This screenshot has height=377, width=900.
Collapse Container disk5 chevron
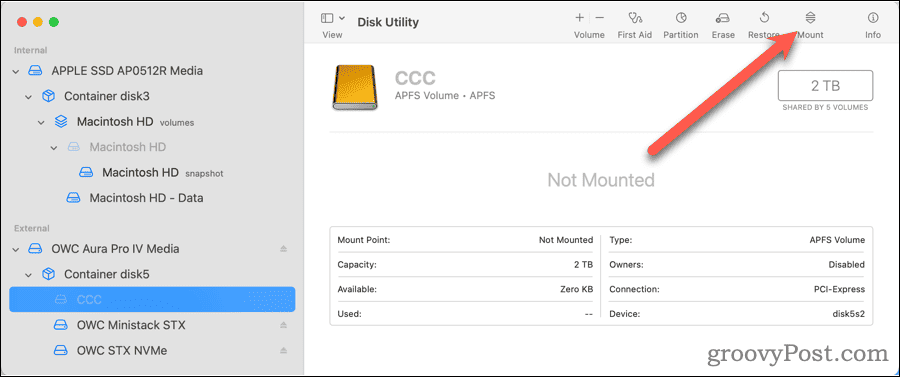click(29, 274)
